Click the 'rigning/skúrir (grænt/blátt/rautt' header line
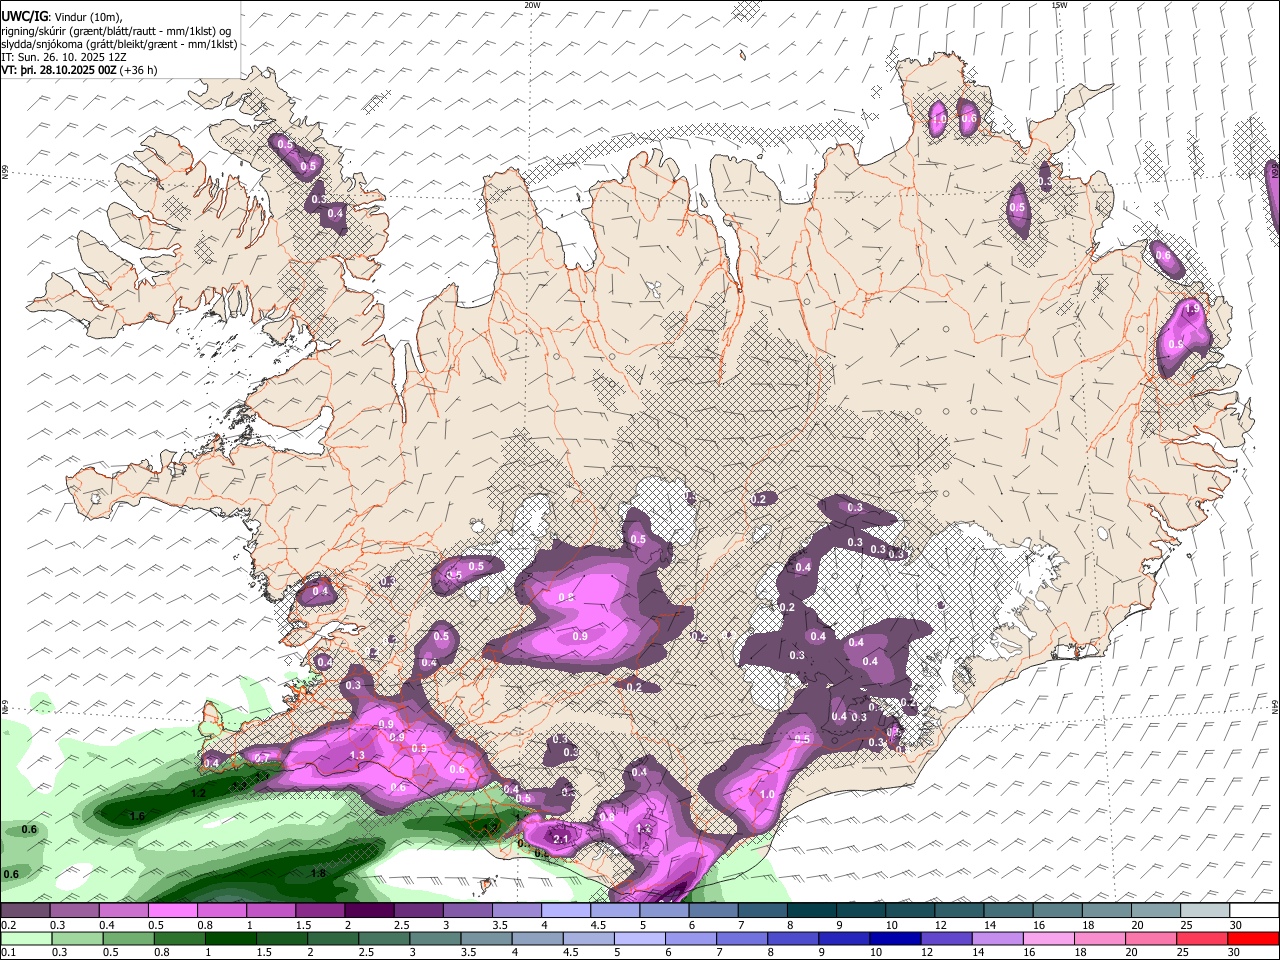 point(116,30)
